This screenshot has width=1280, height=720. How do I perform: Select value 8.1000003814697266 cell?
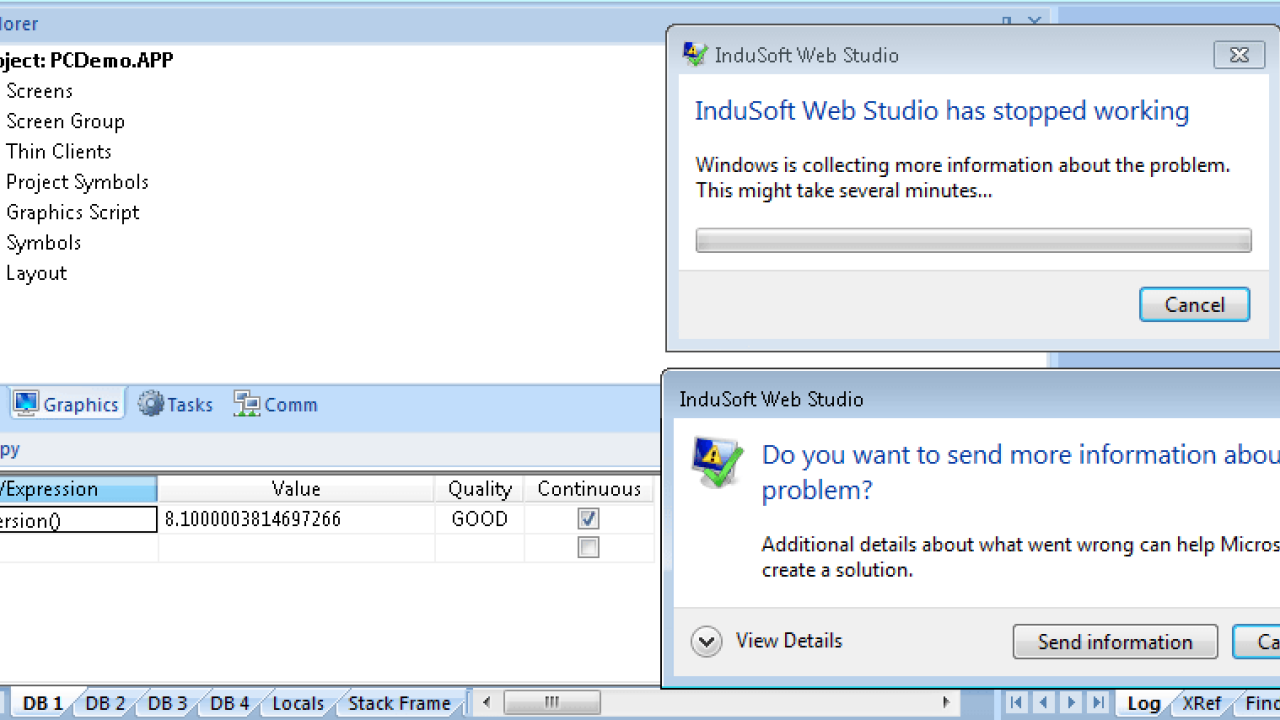(x=296, y=519)
